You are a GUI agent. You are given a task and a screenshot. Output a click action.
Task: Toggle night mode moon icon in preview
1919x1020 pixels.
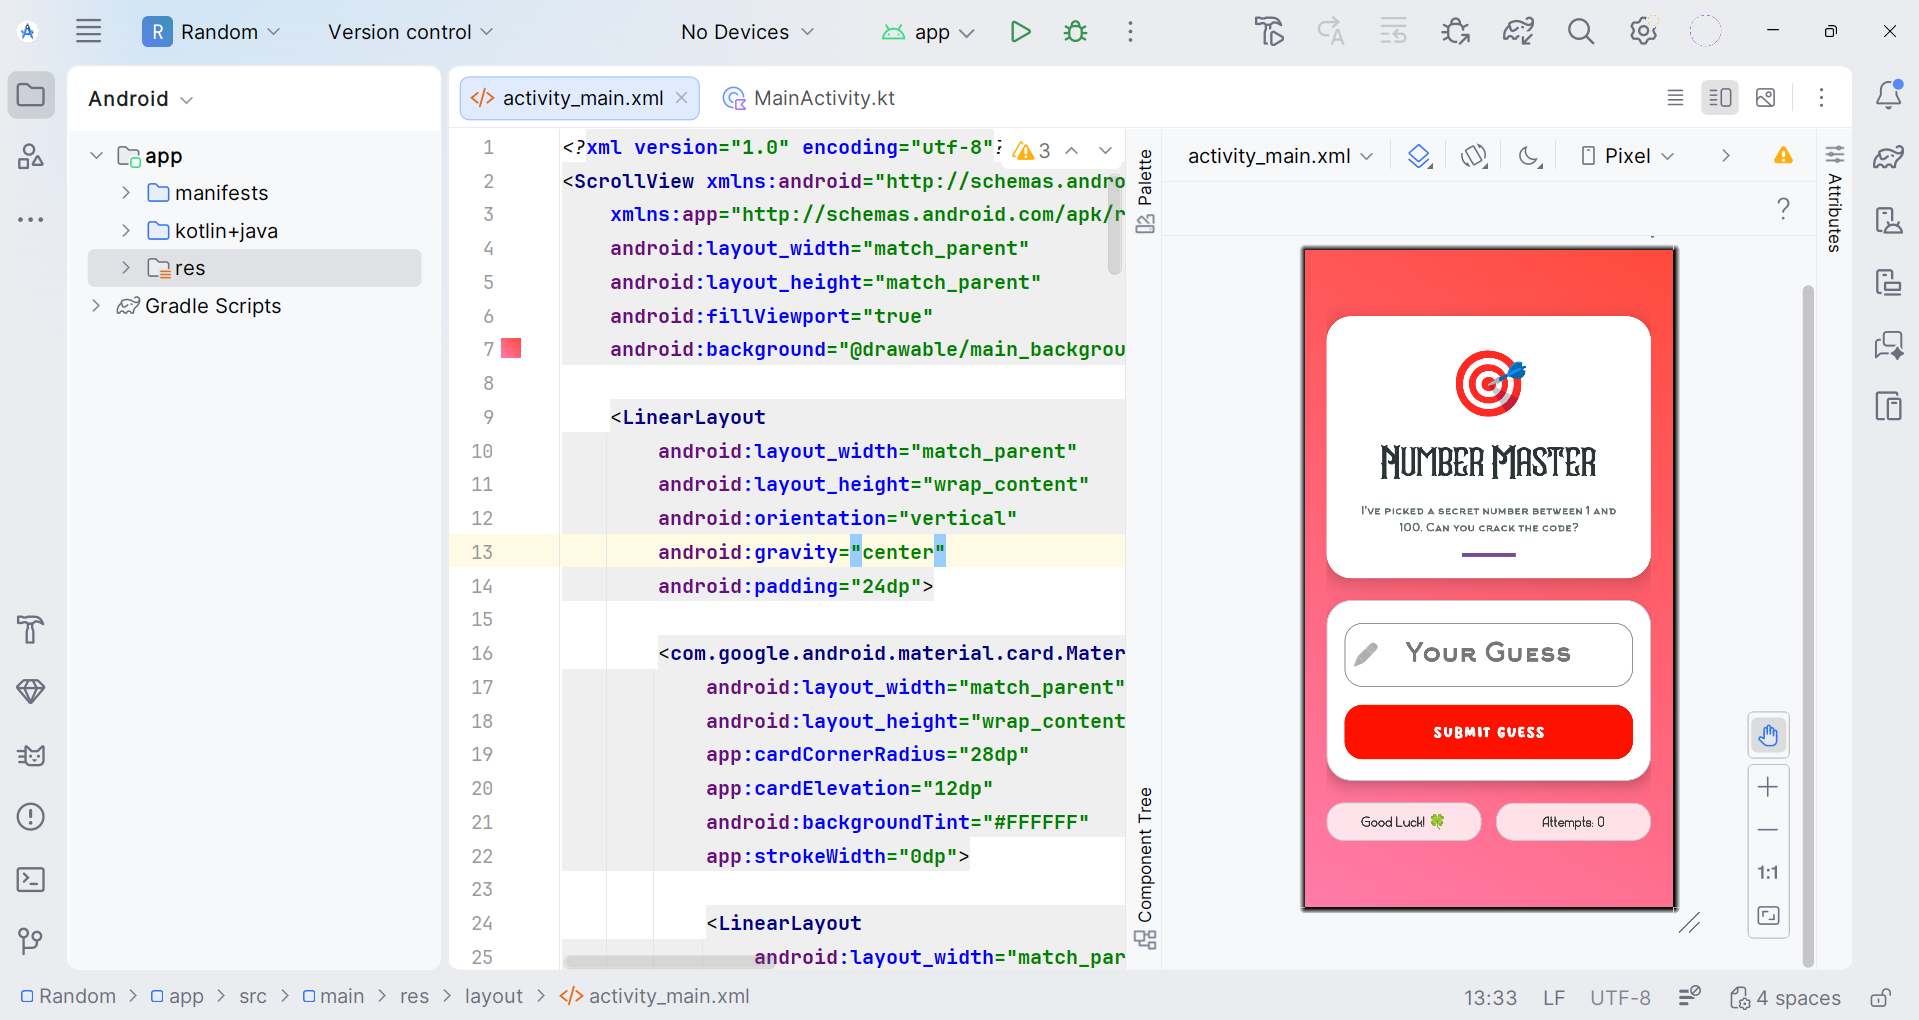click(1530, 156)
